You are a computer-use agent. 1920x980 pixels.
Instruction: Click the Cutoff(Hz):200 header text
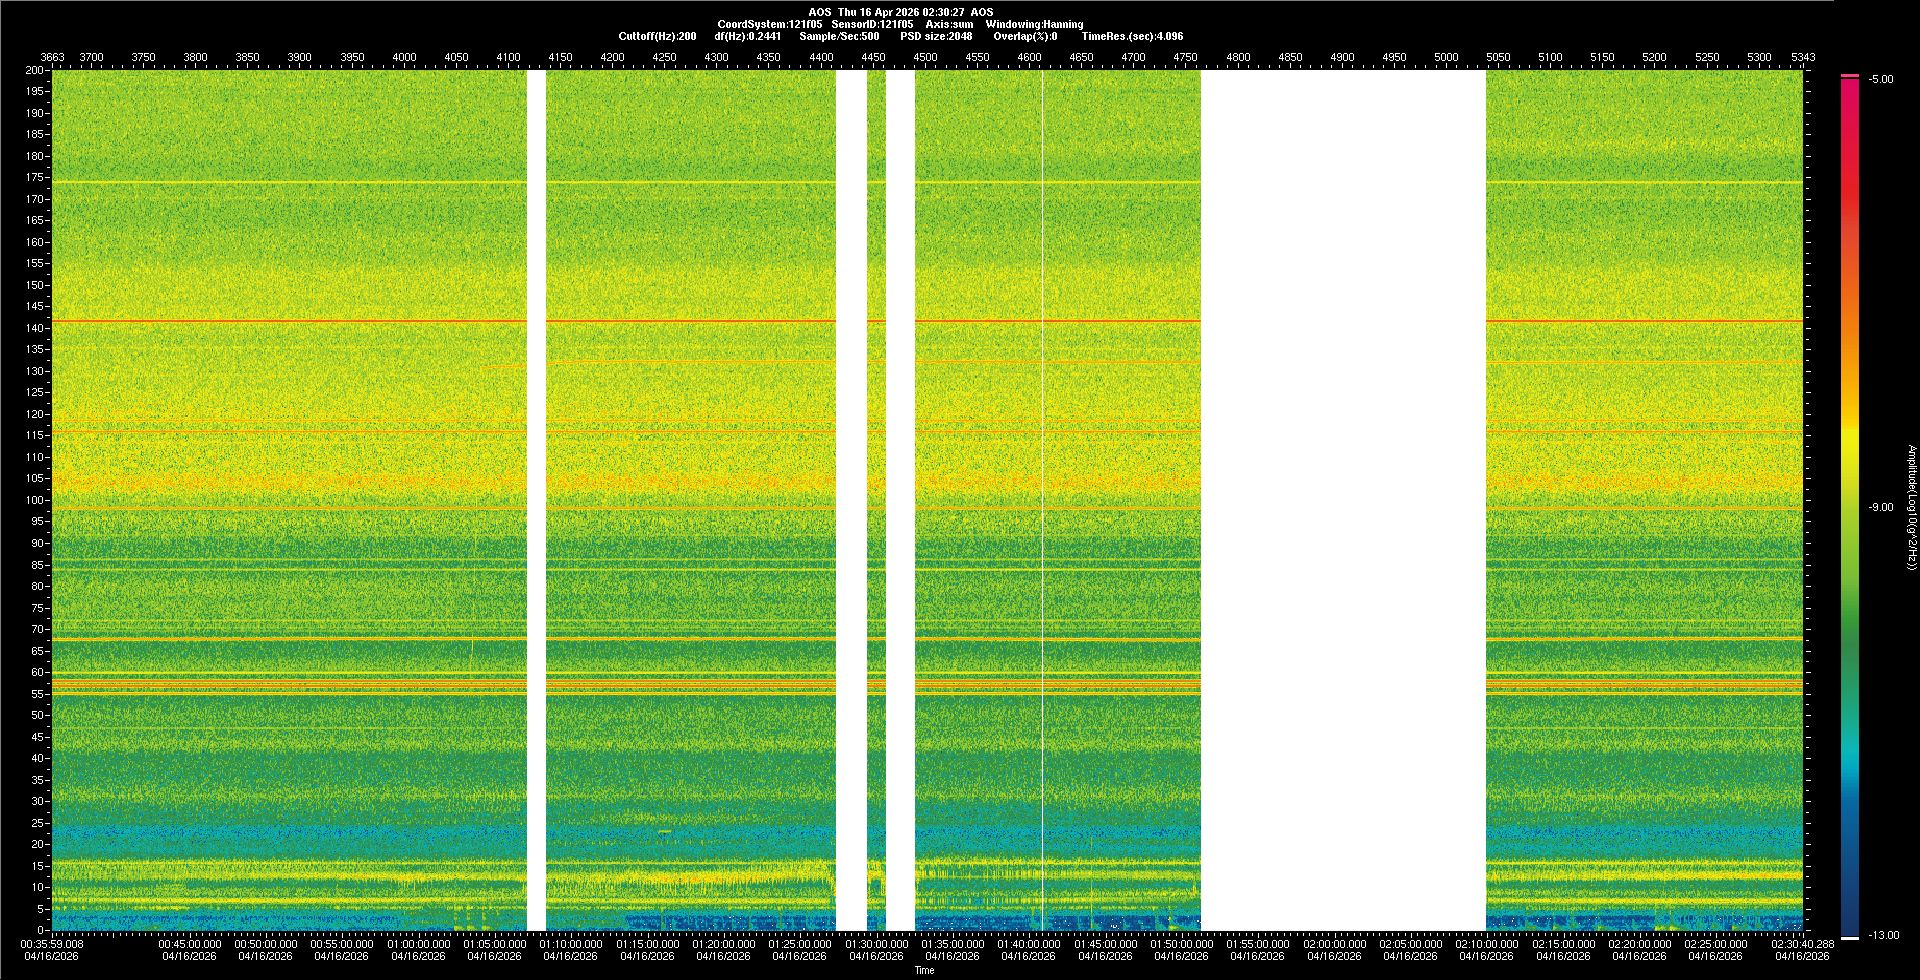[x=657, y=36]
